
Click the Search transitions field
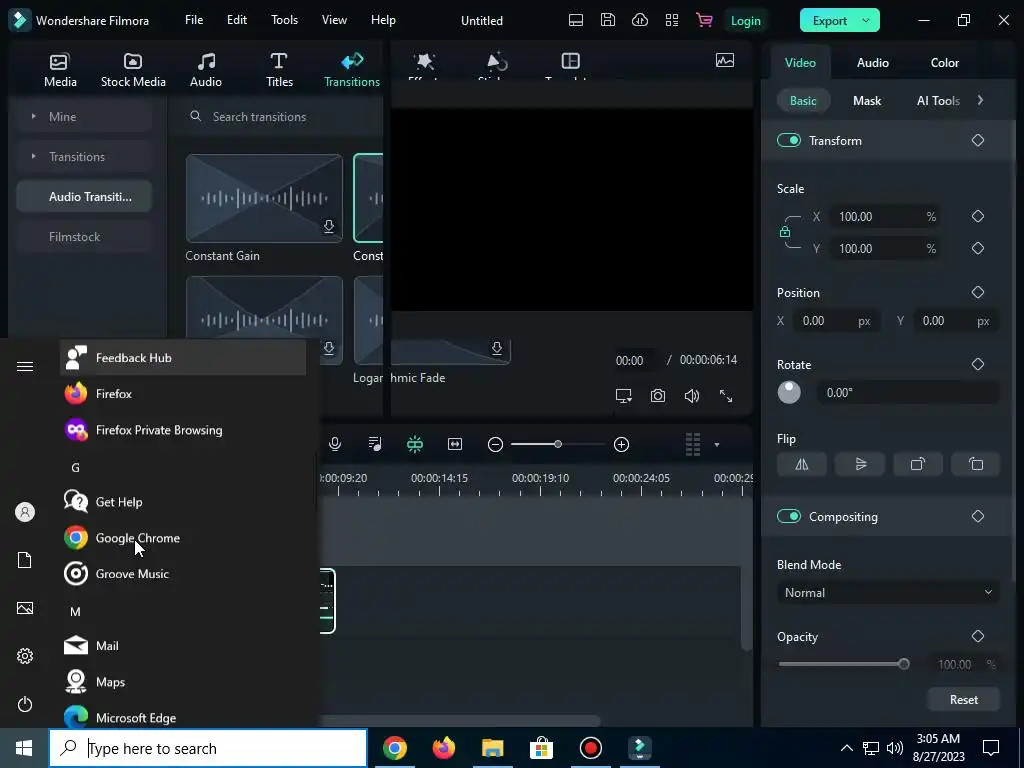click(281, 116)
